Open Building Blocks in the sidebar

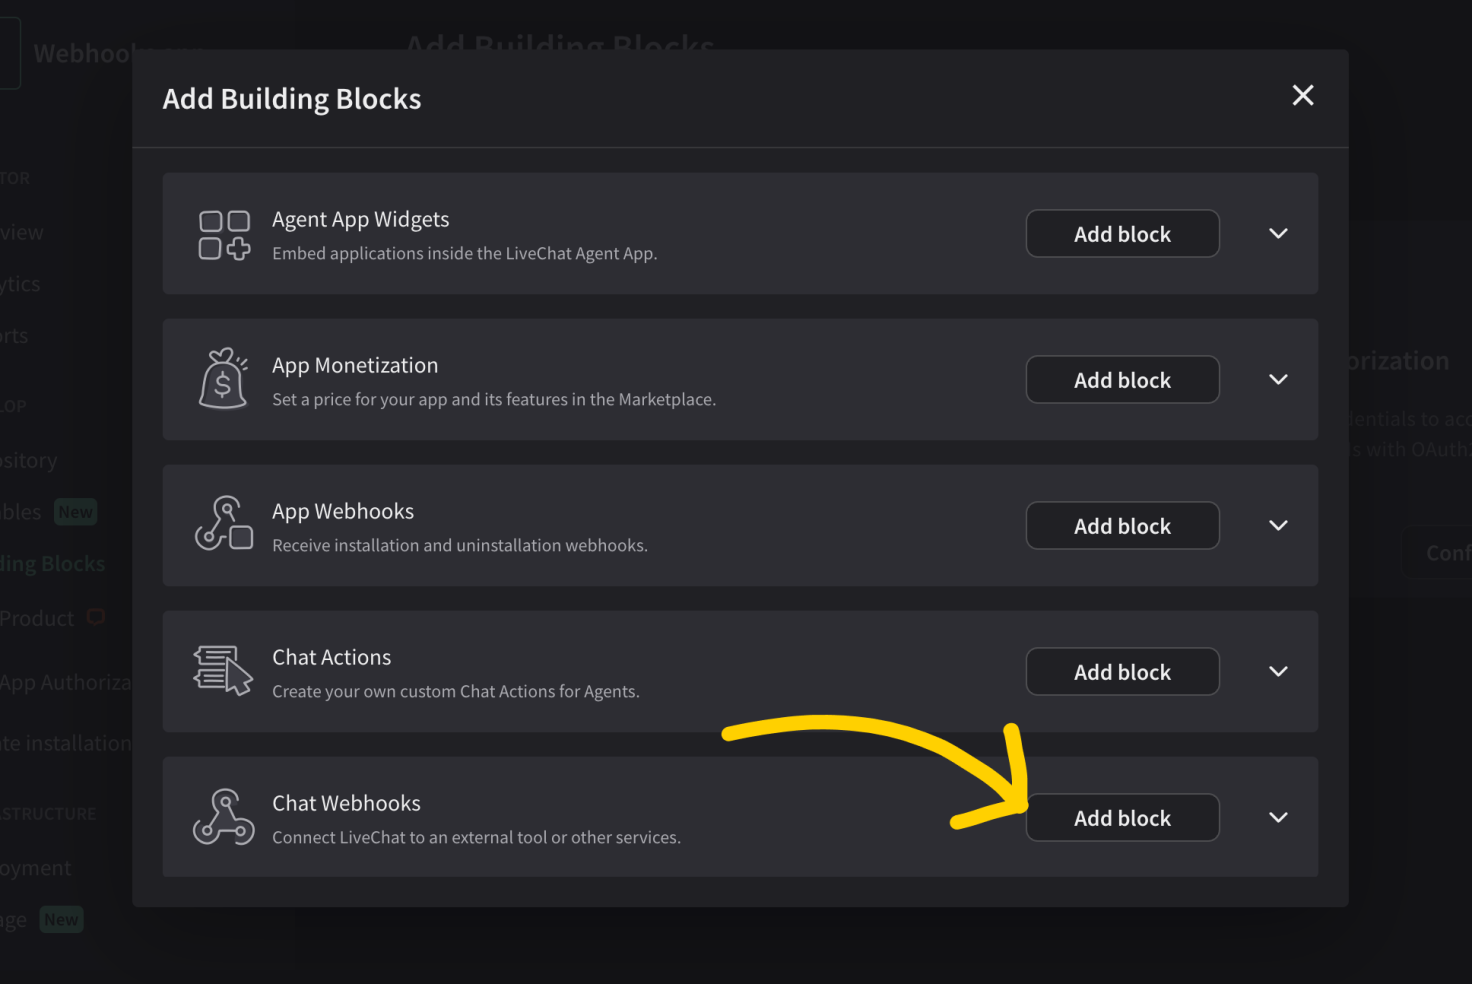pos(52,564)
